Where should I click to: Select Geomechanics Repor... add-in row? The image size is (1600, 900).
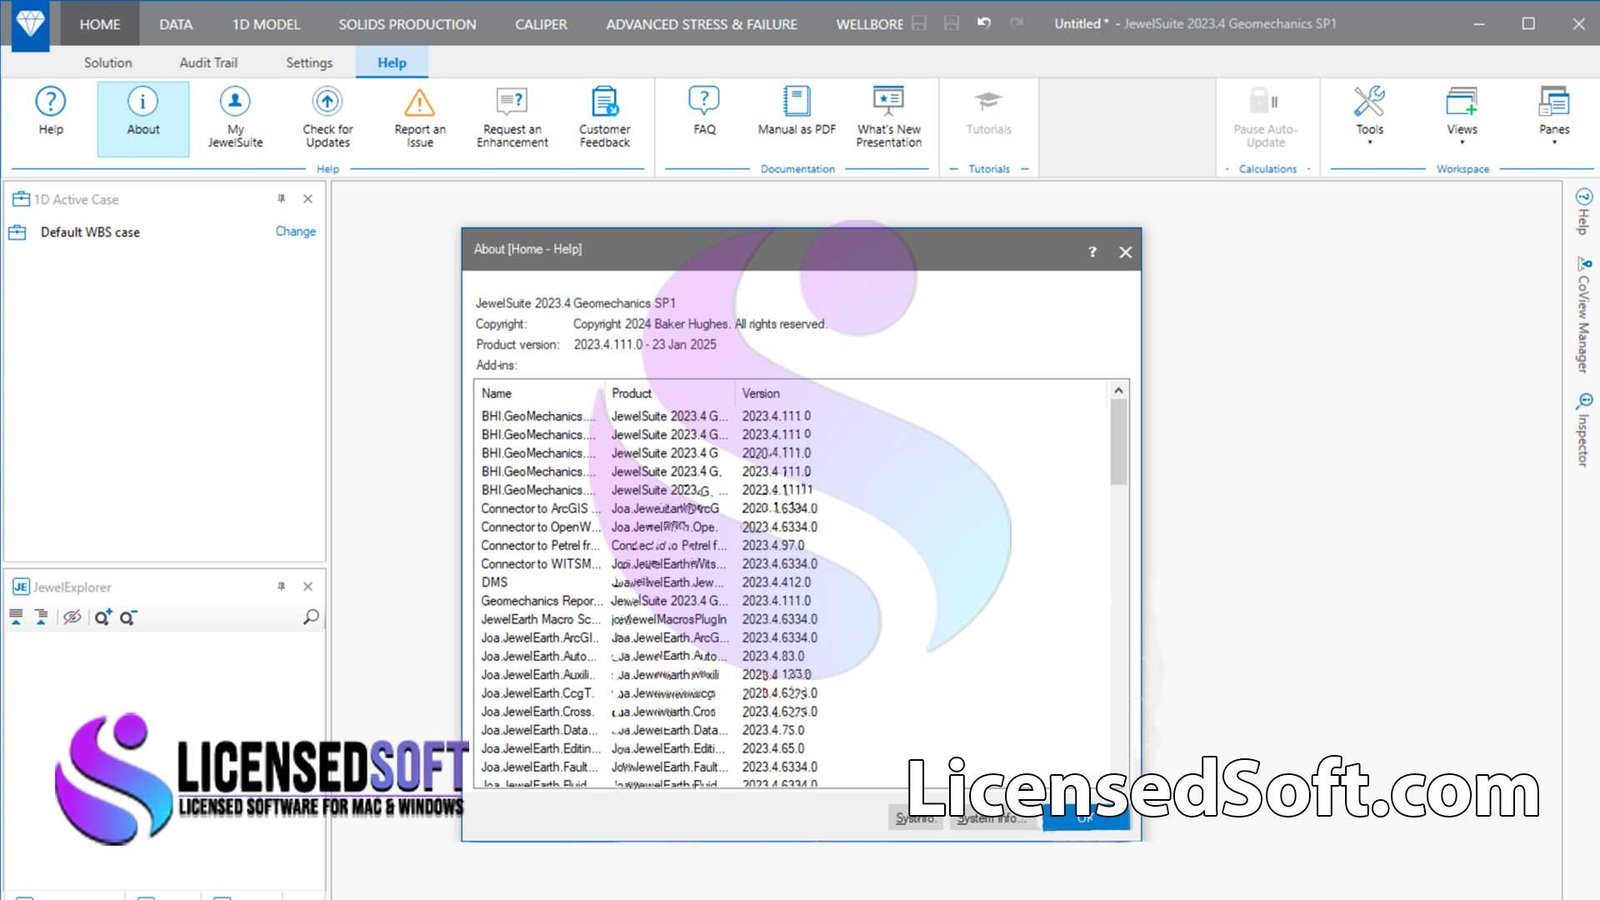coord(791,600)
